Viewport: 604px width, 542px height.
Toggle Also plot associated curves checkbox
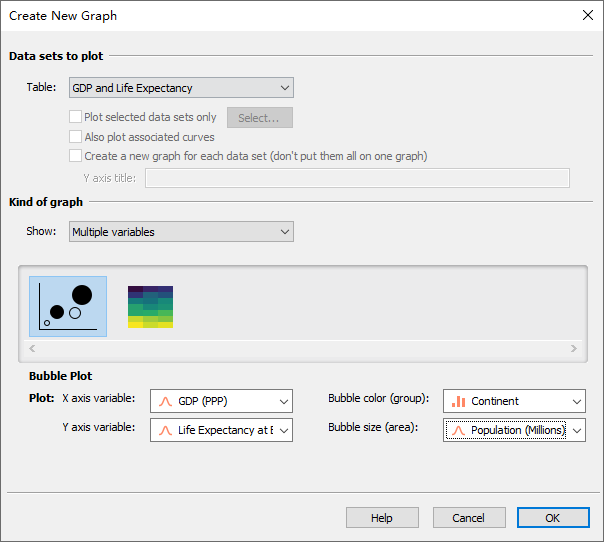pos(76,137)
